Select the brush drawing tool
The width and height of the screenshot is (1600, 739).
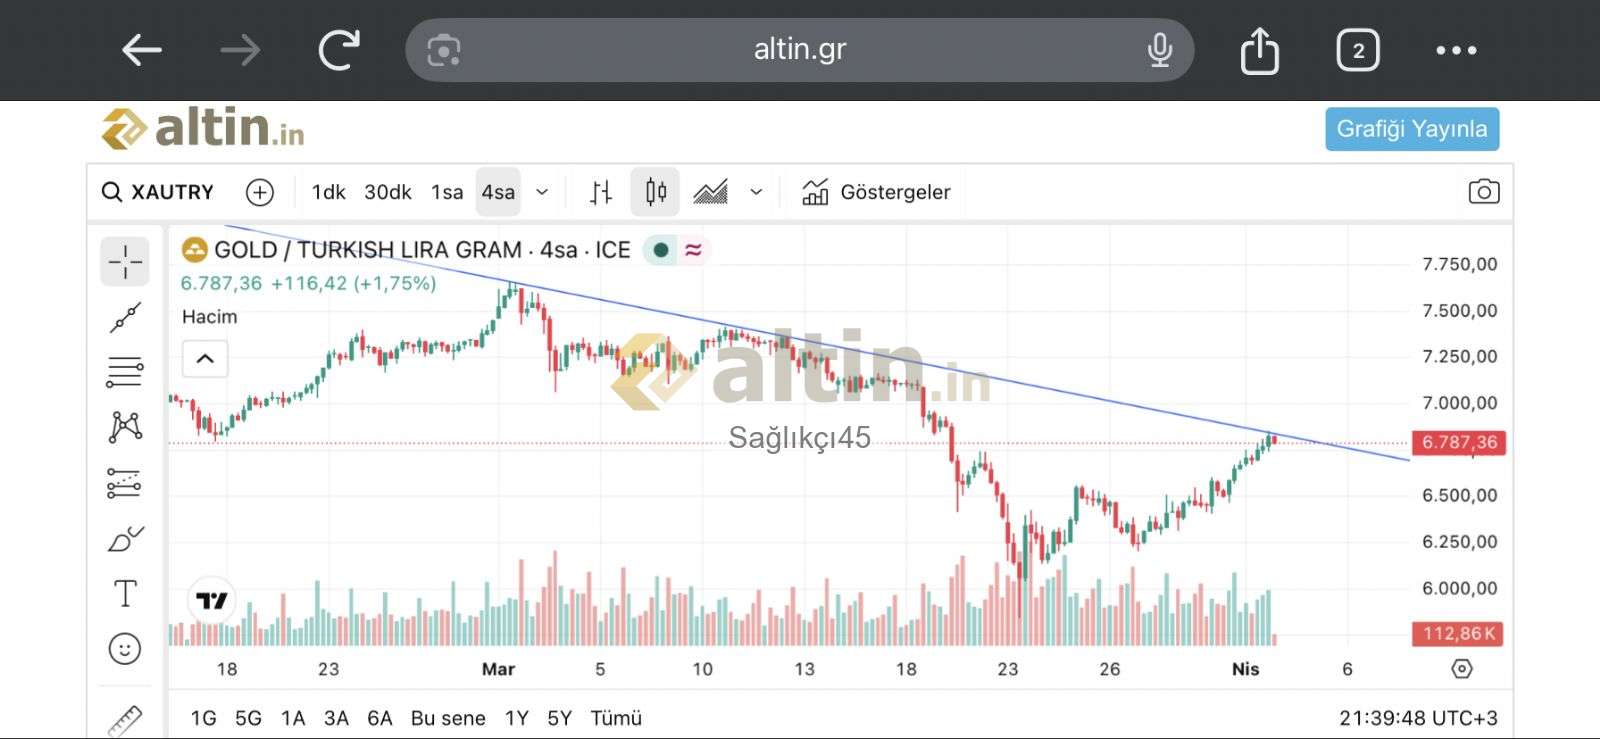point(125,540)
